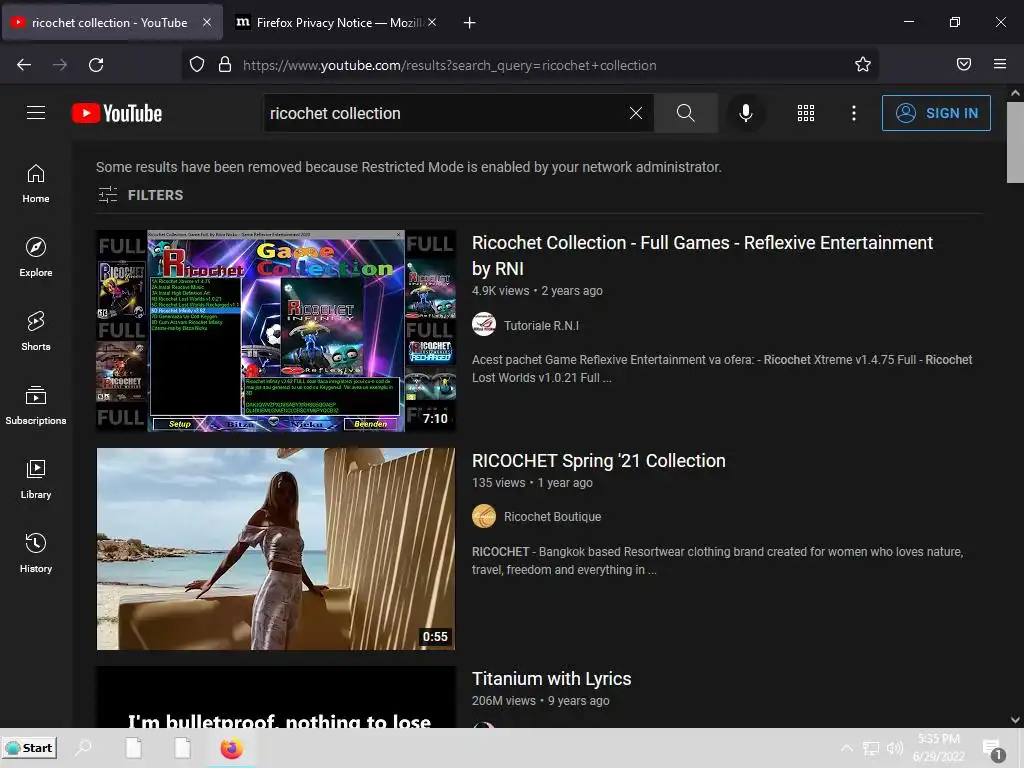Viewport: 1024px width, 768px height.
Task: Click the Bangkok based Resortwear description text
Action: [717, 560]
